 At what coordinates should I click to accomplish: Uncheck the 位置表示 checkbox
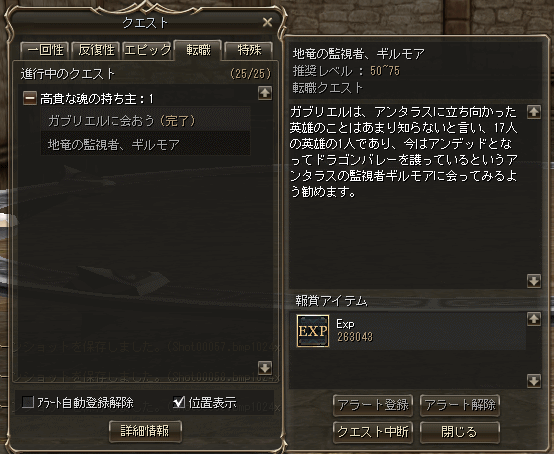click(x=179, y=402)
